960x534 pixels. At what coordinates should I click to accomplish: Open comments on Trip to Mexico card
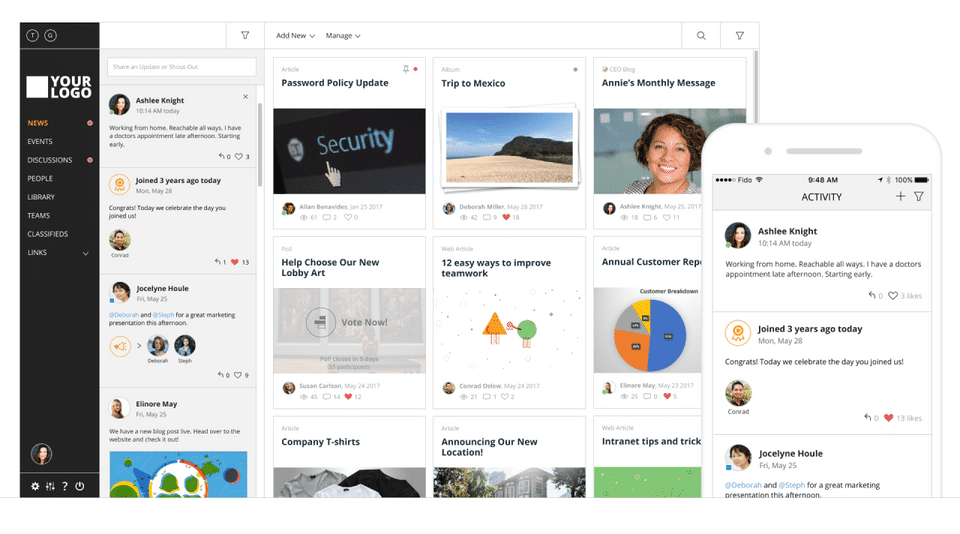point(487,217)
